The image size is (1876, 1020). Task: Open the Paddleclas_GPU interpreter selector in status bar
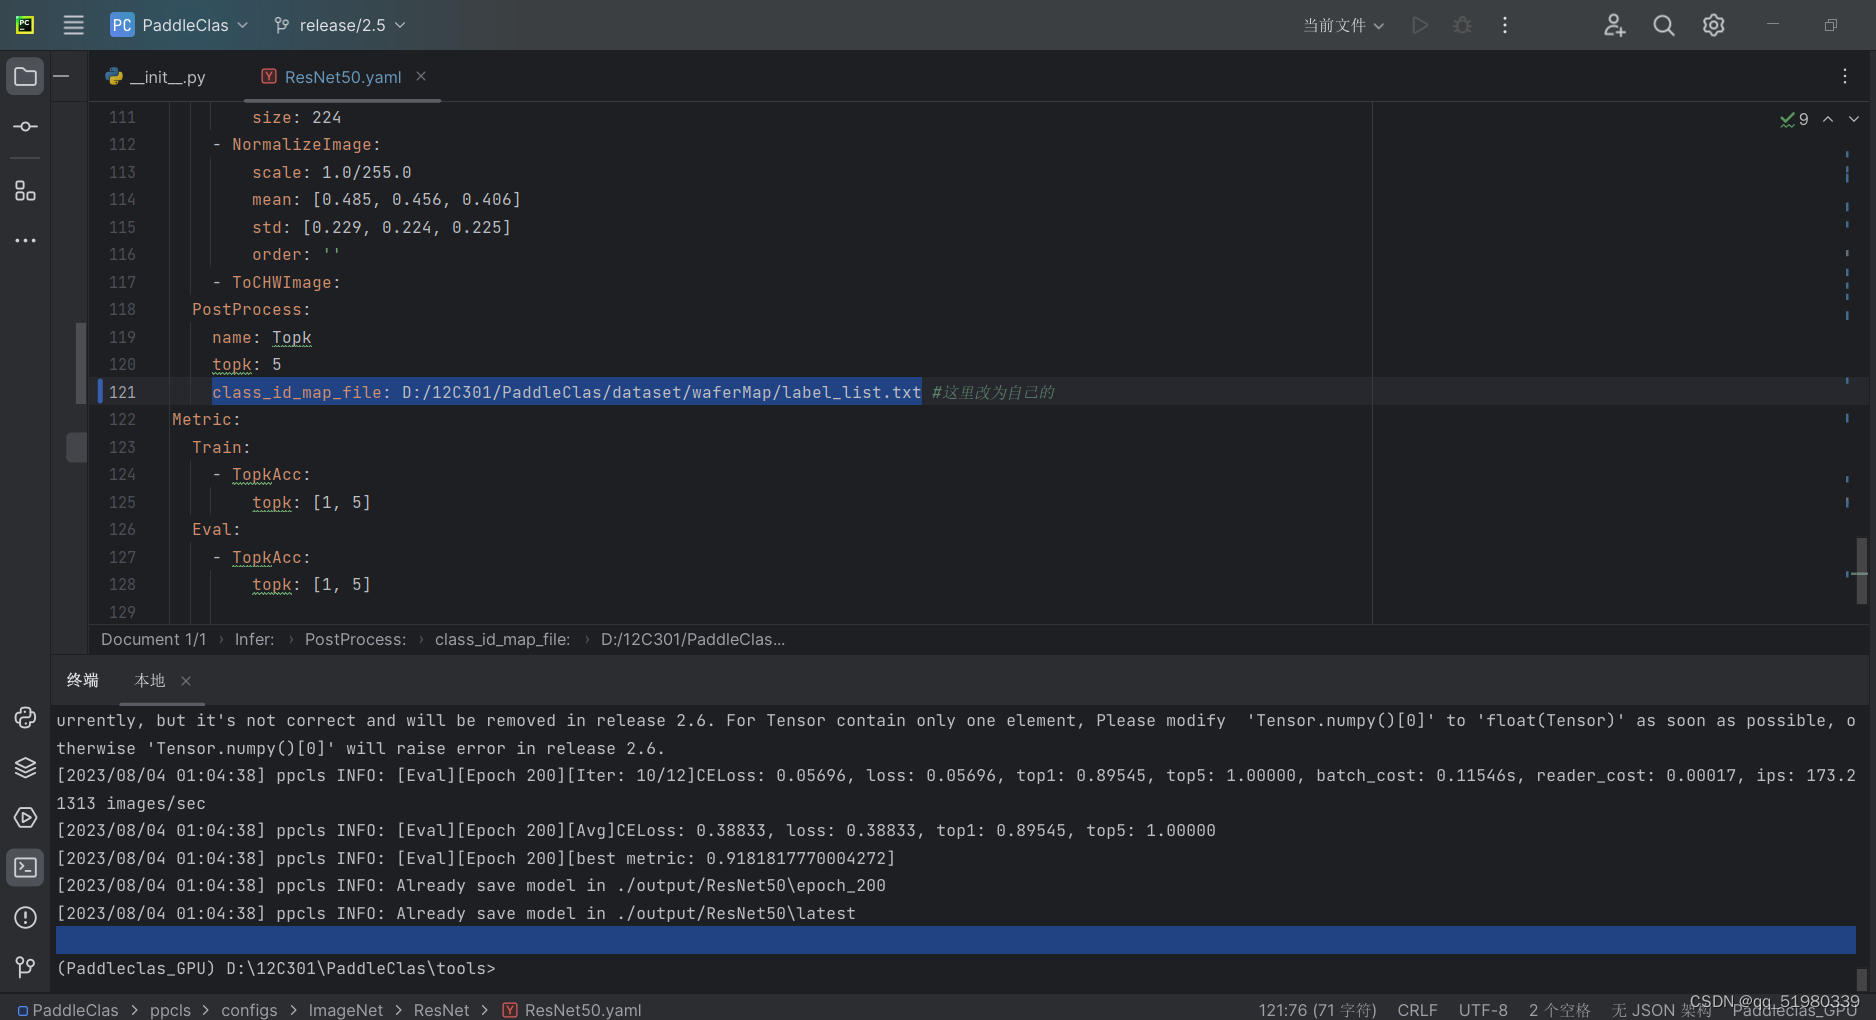[x=1794, y=1012]
